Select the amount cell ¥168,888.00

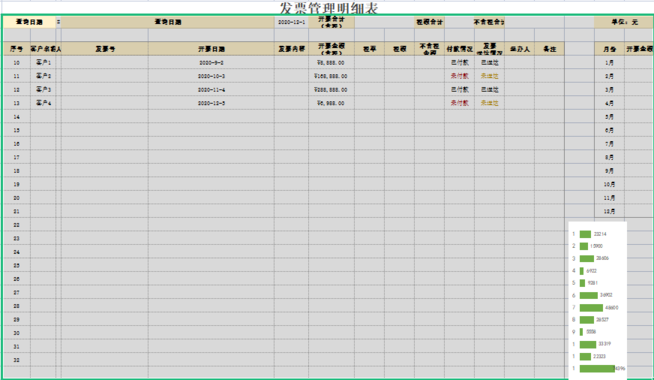coord(331,76)
